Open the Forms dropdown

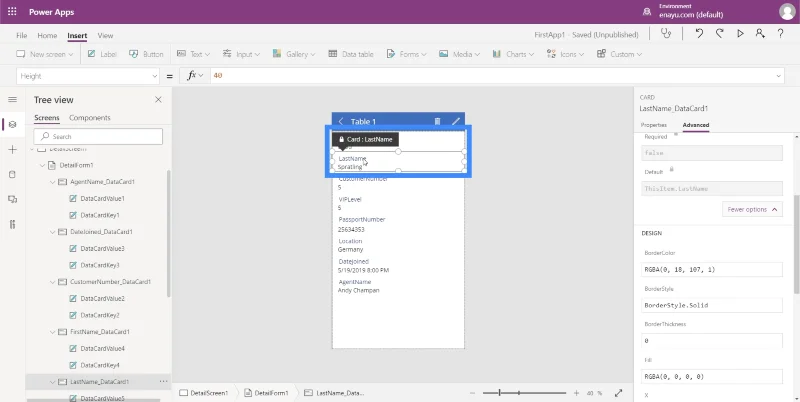407,54
